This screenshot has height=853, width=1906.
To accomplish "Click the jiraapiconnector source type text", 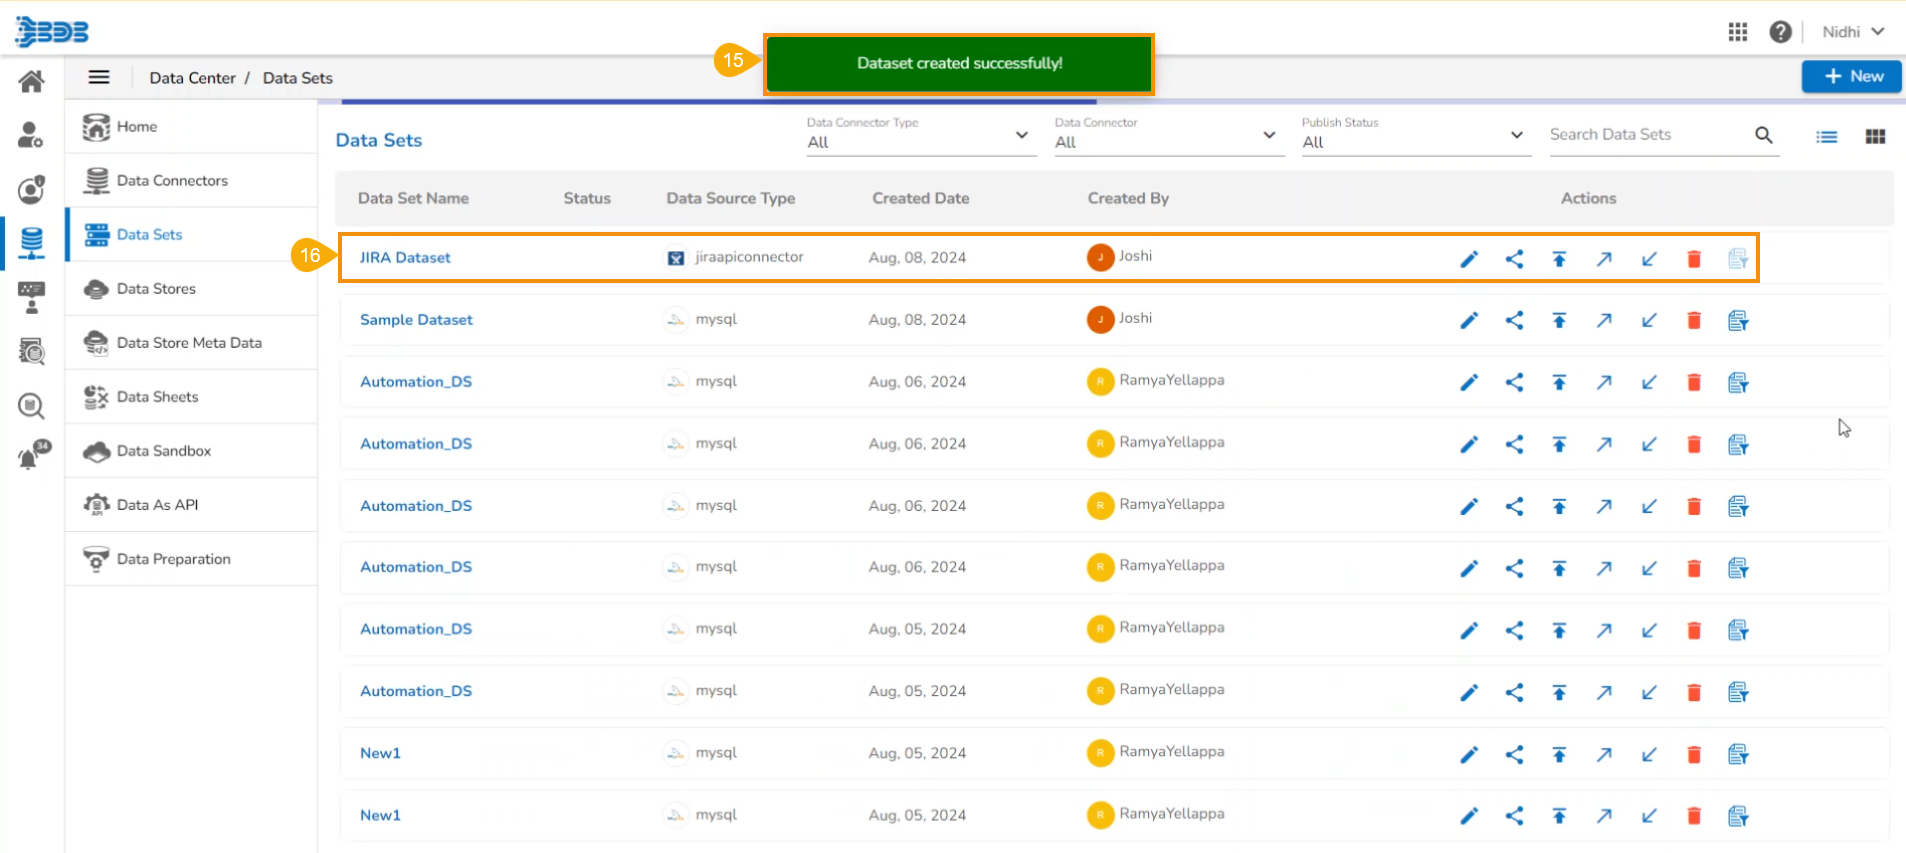I will (749, 257).
